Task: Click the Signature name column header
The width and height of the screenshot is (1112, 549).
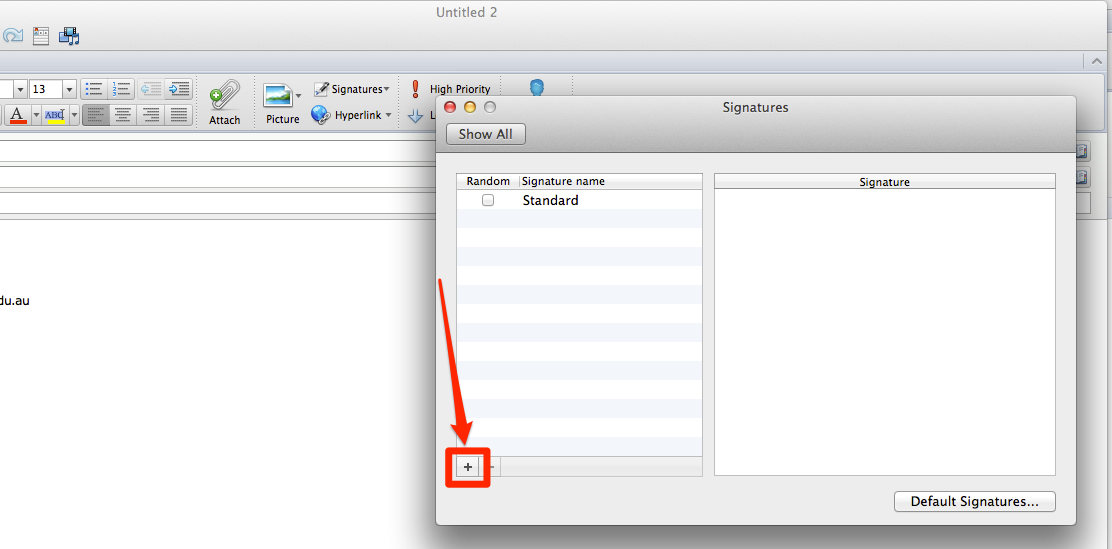Action: tap(563, 182)
